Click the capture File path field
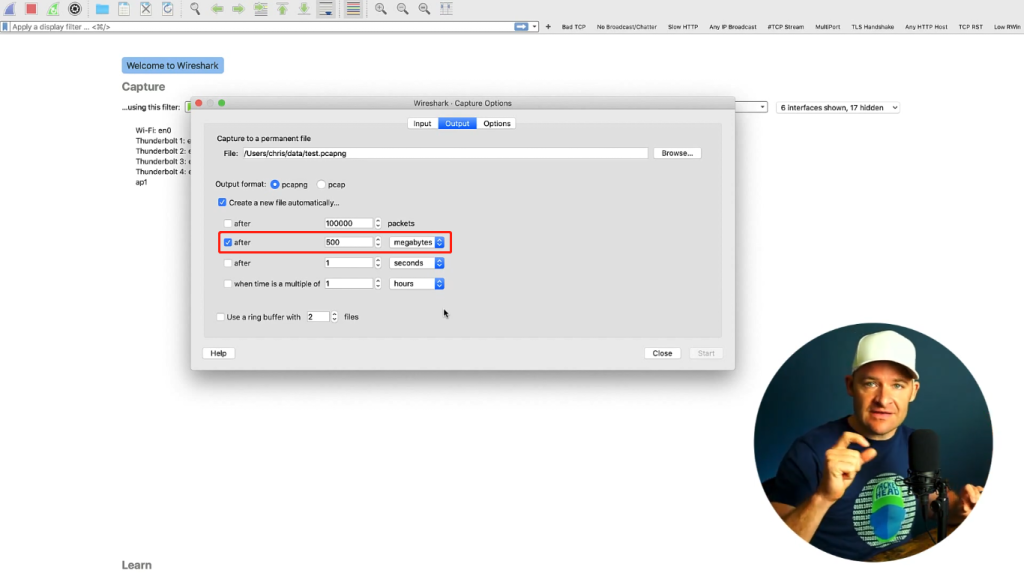1024x576 pixels. pyautogui.click(x=445, y=153)
